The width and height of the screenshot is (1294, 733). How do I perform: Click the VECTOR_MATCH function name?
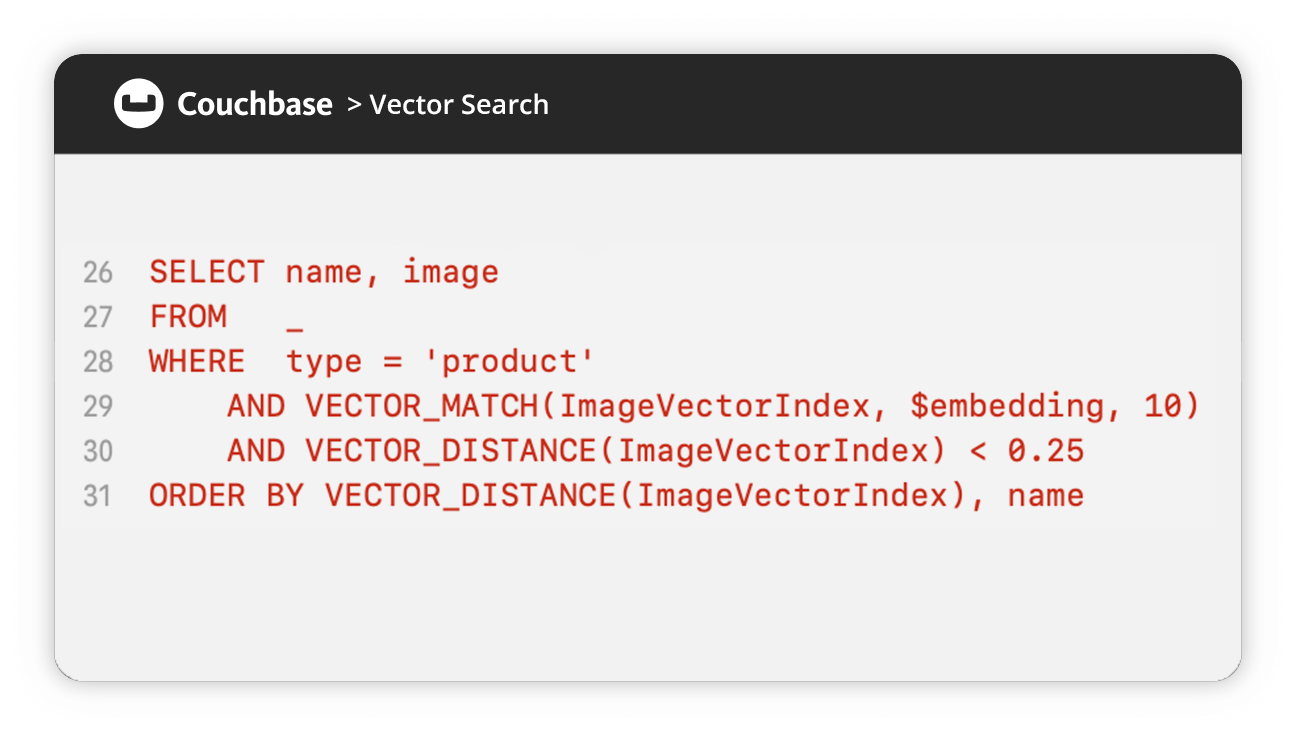coord(422,407)
